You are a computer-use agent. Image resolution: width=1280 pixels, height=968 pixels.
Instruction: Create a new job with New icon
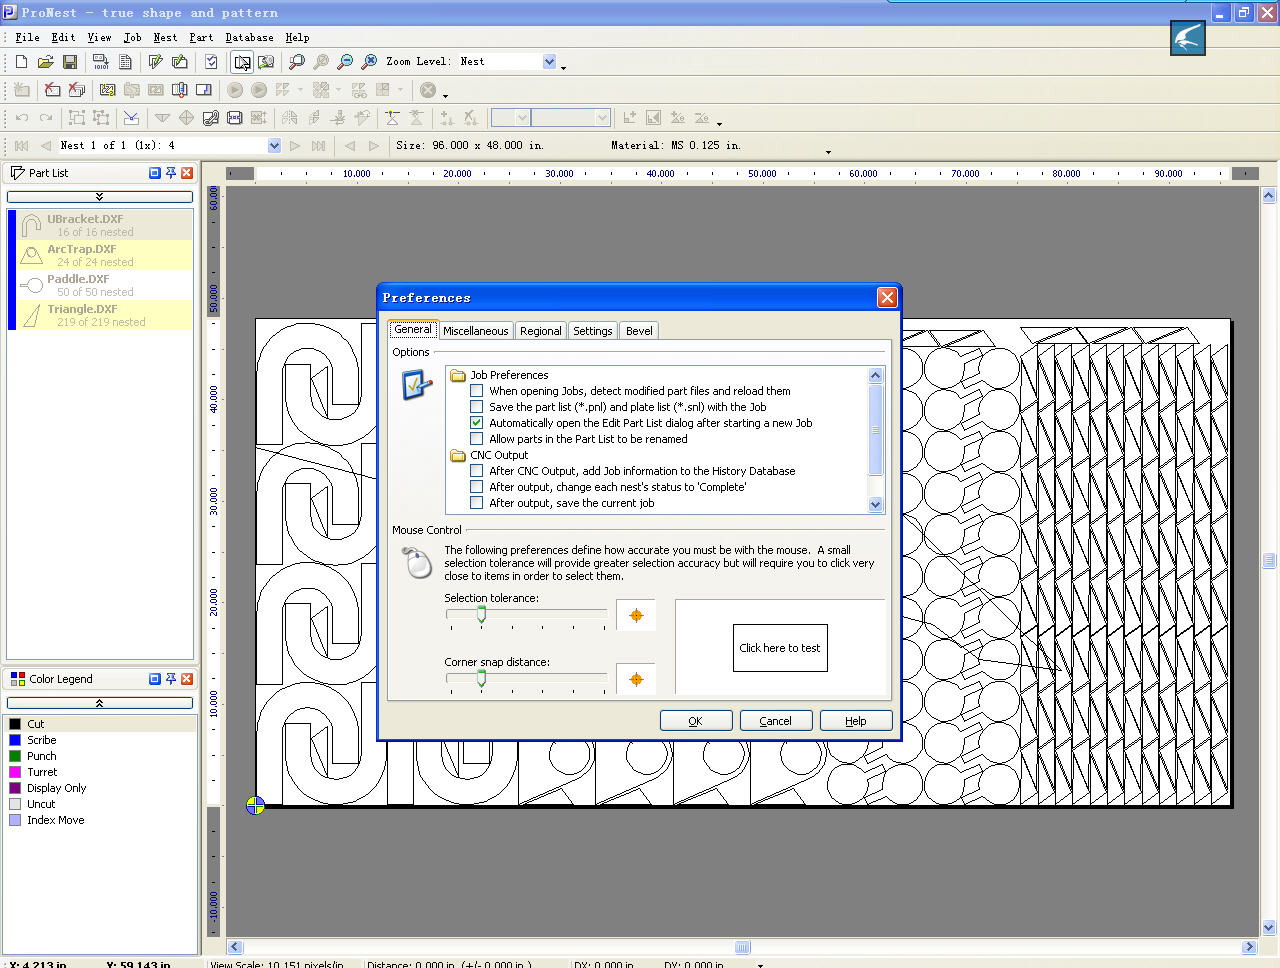point(21,62)
